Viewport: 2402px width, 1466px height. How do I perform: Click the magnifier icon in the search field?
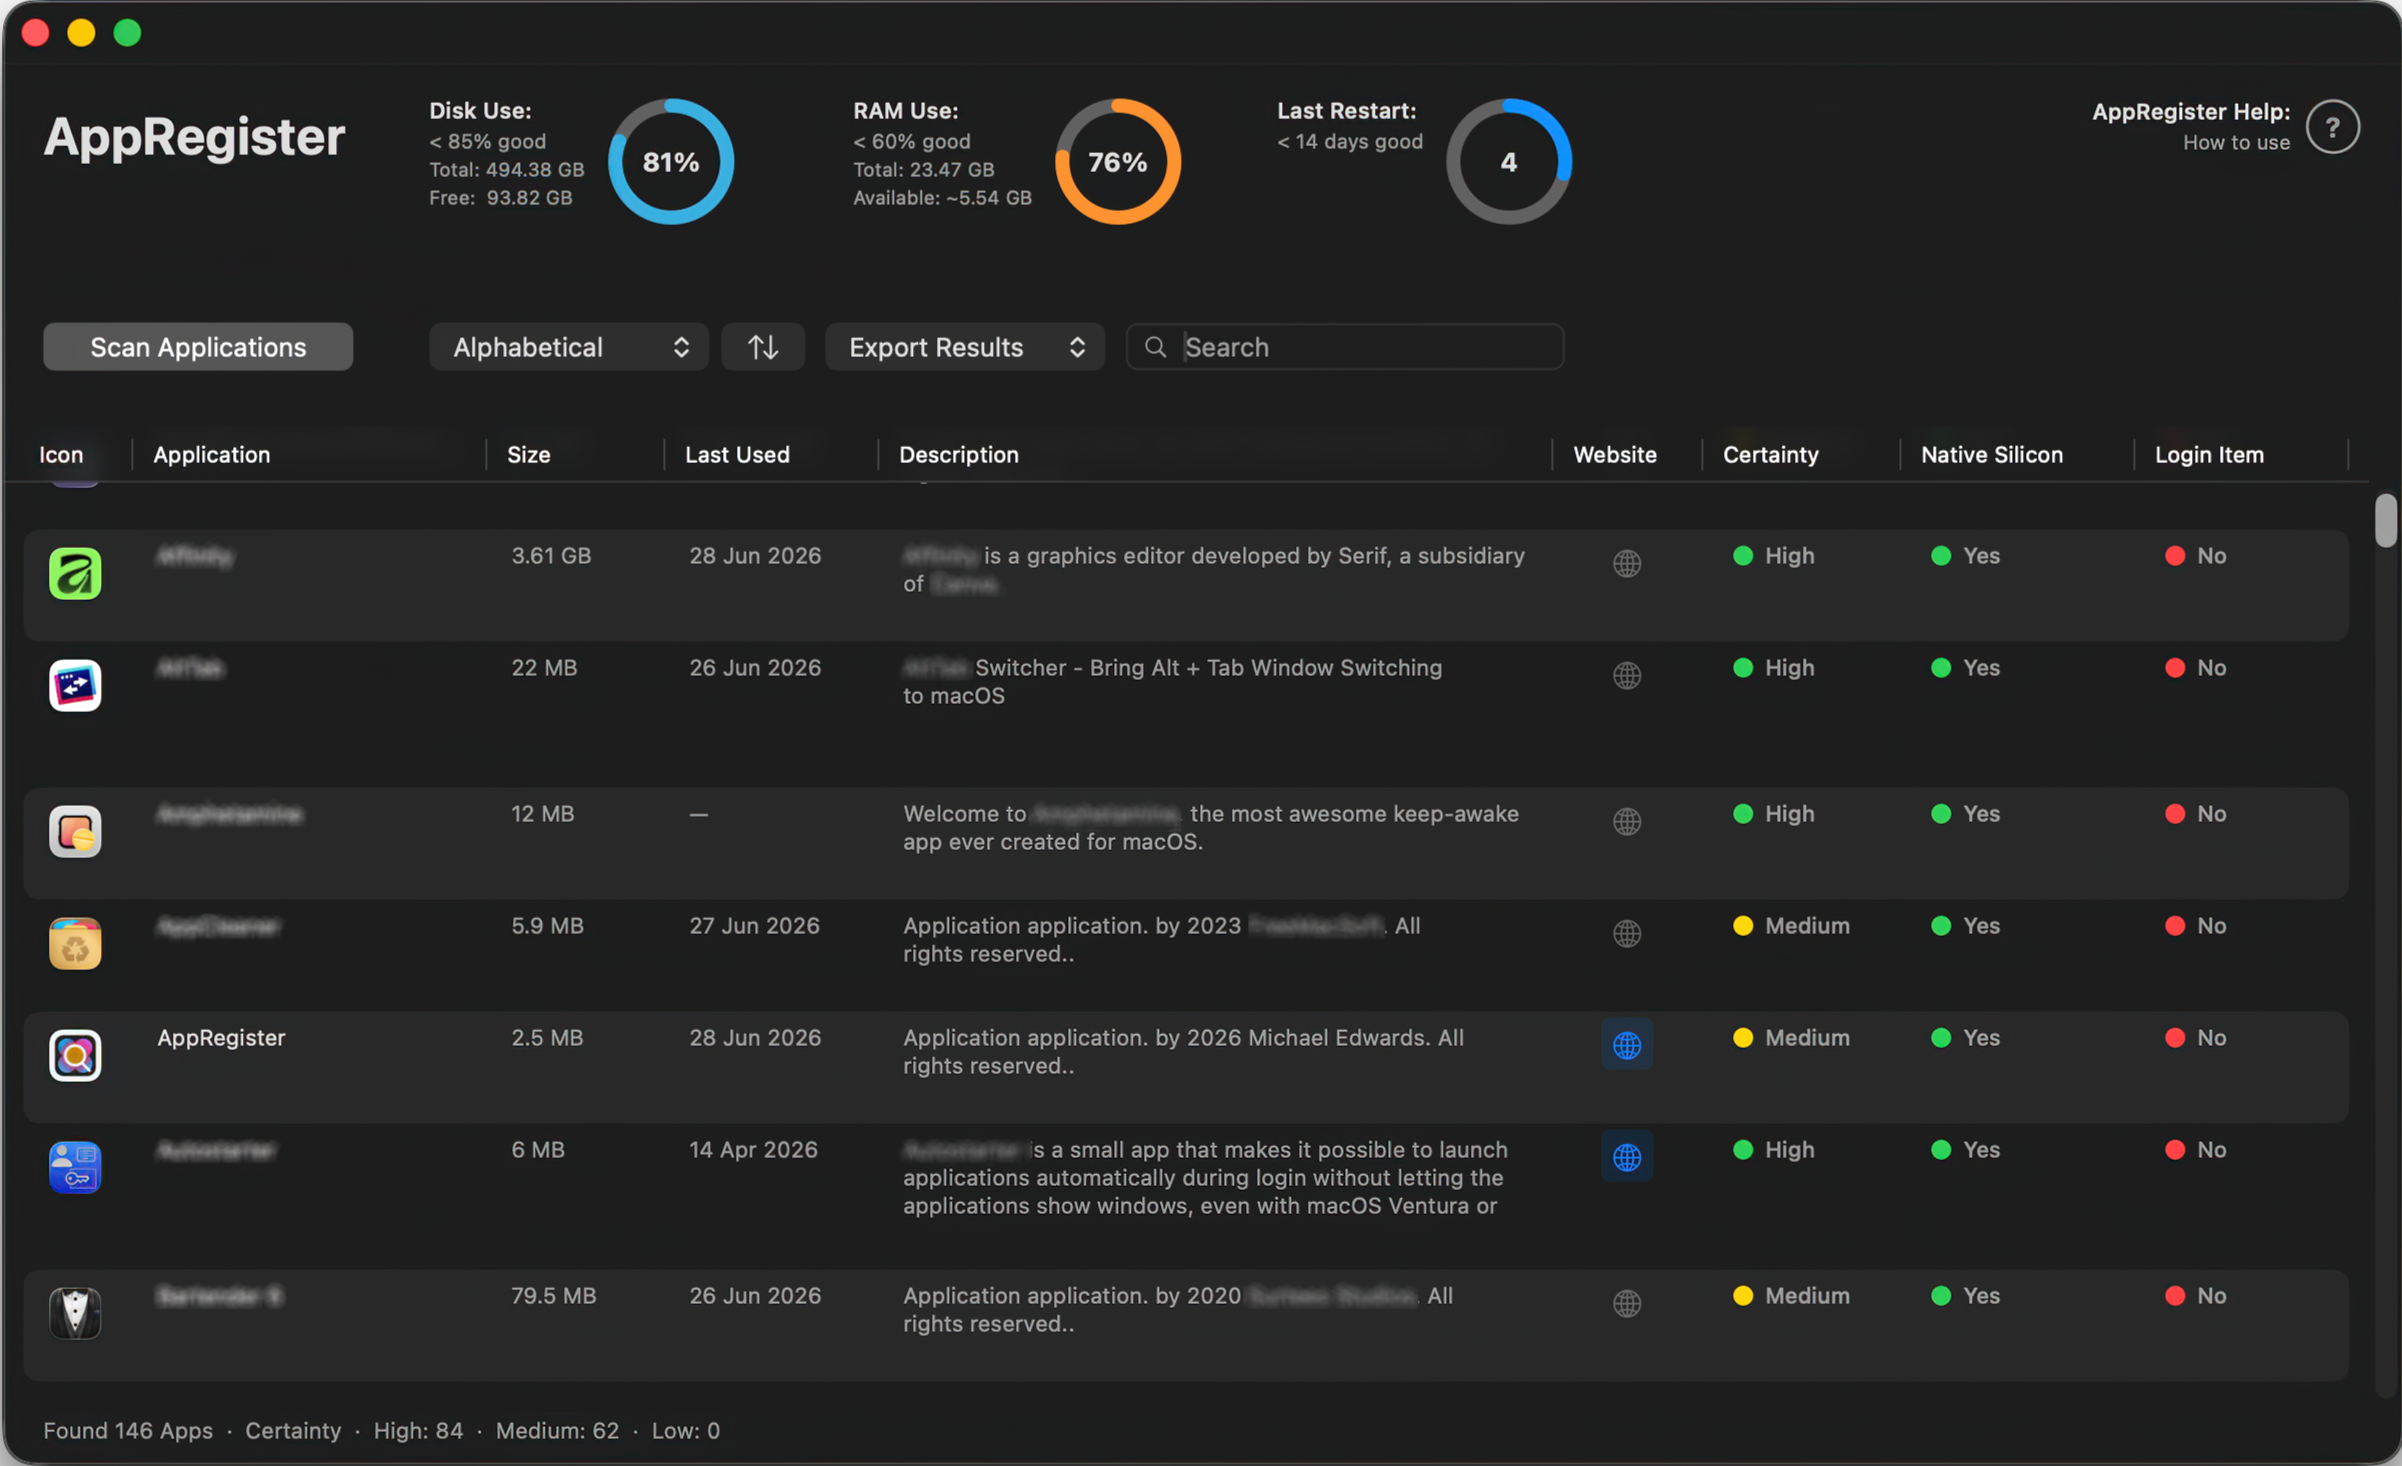click(x=1155, y=347)
